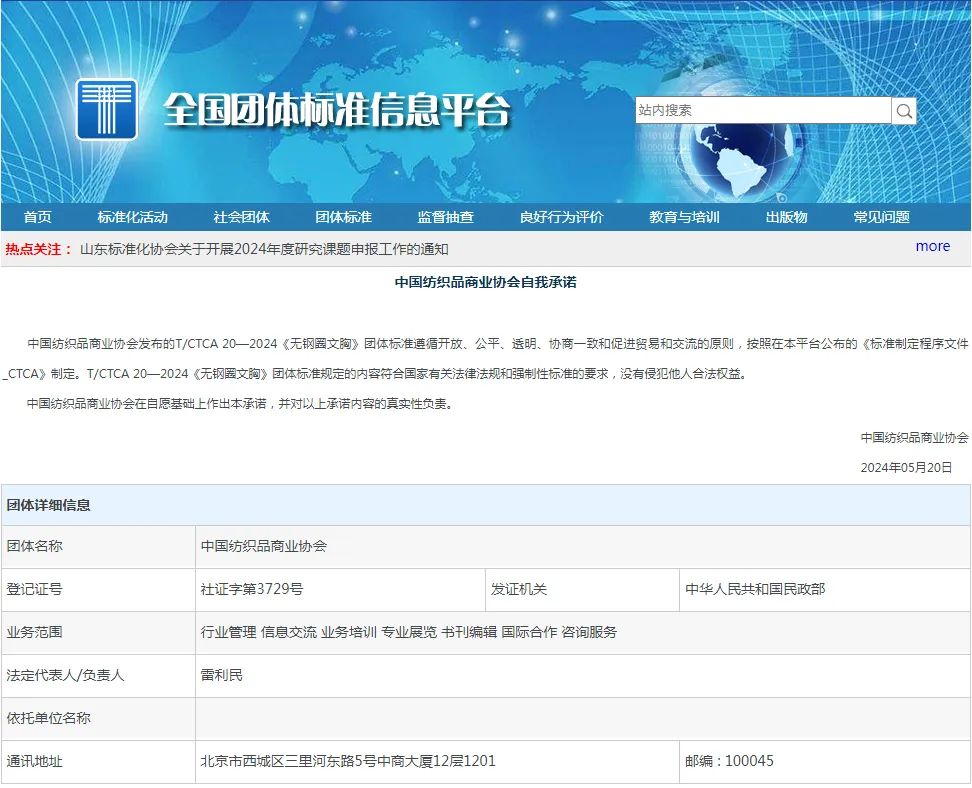This screenshot has width=972, height=788.
Task: Select the 常见问题 menu item
Action: click(x=881, y=217)
